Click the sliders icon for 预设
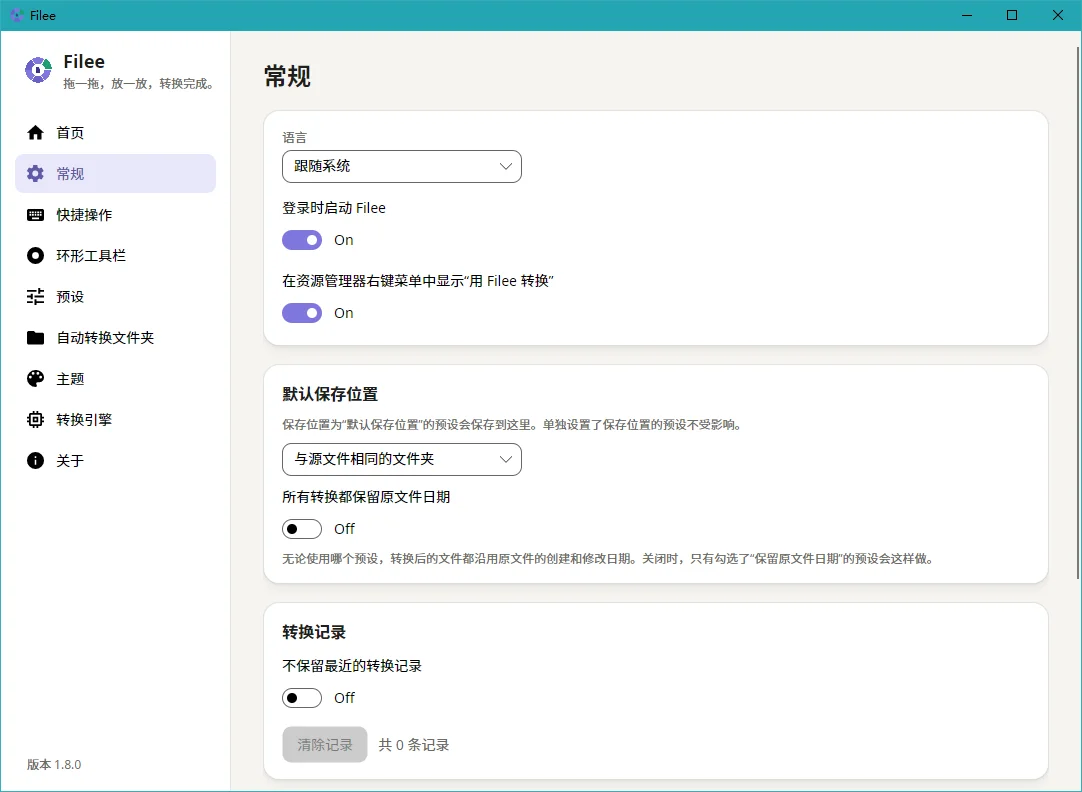 35,297
